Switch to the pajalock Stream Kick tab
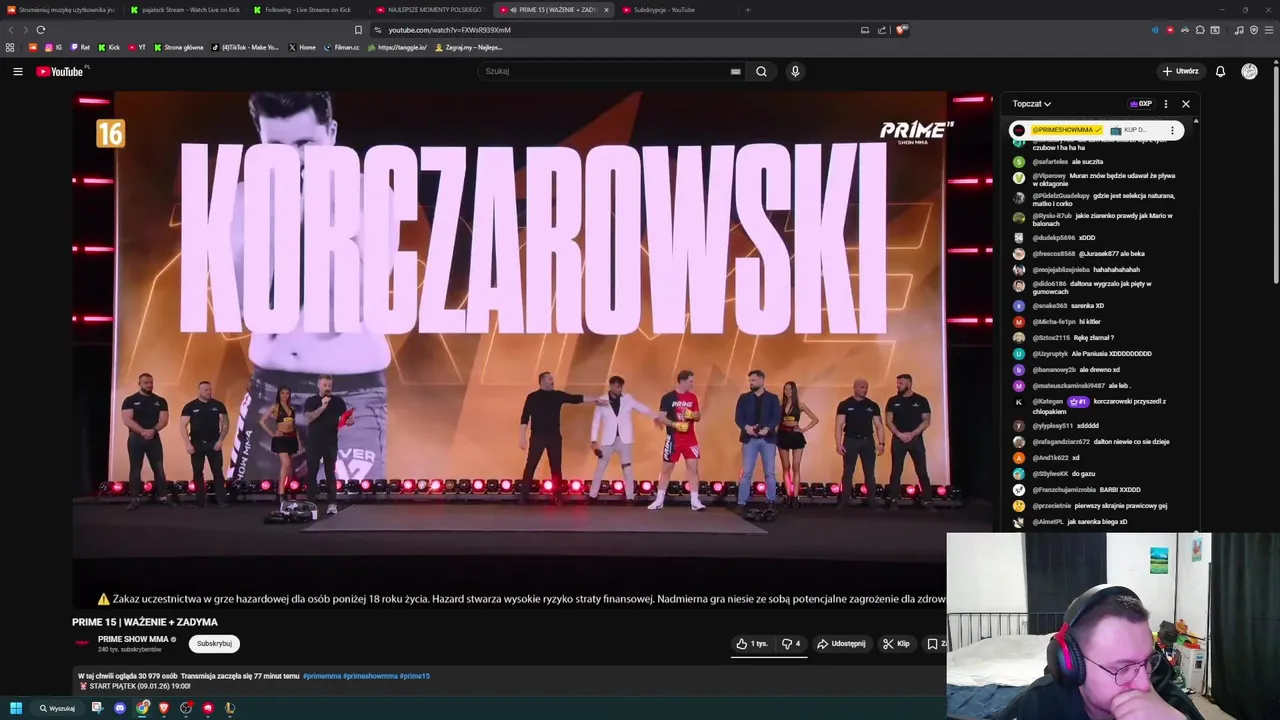 pyautogui.click(x=184, y=10)
